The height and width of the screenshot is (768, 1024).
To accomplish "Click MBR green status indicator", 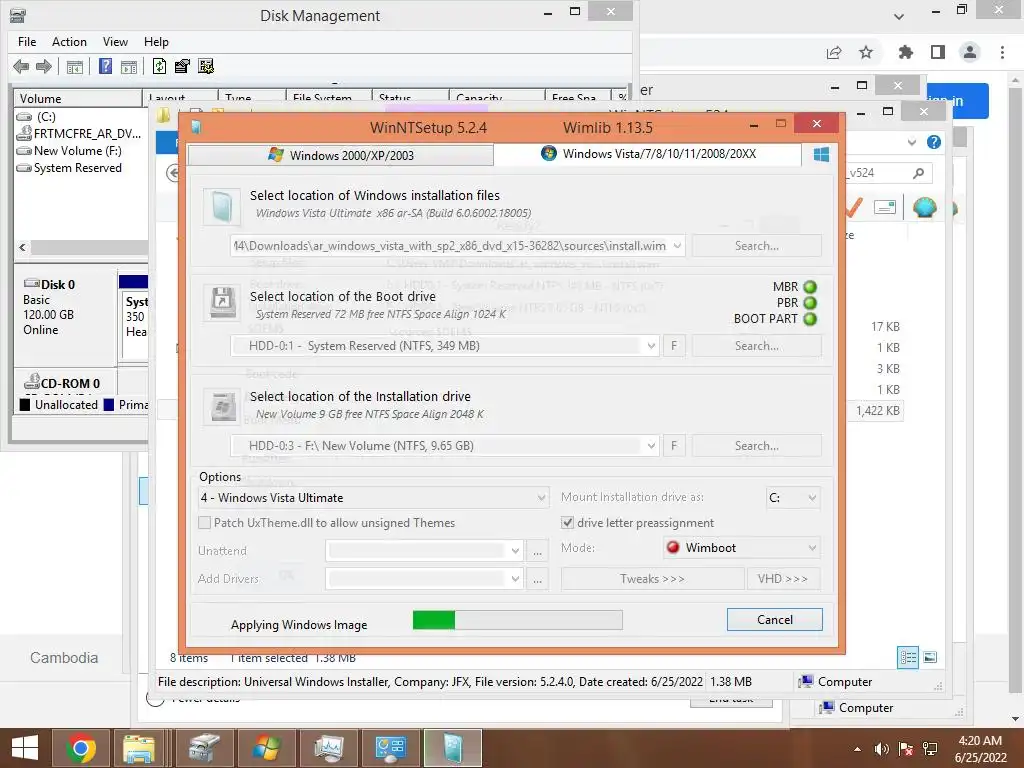I will point(810,287).
